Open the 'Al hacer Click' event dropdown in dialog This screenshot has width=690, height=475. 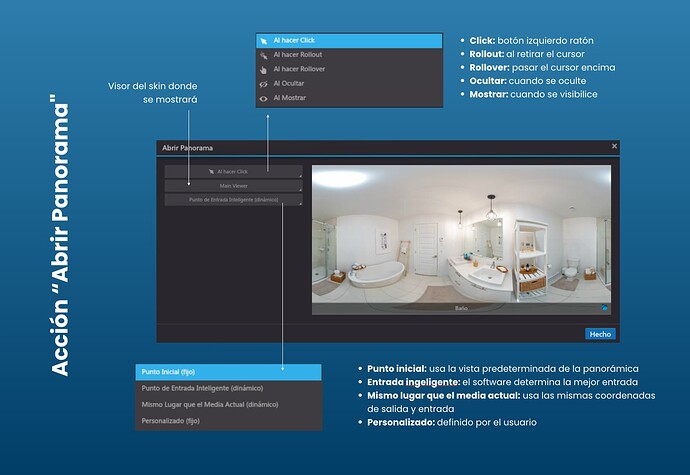[234, 172]
